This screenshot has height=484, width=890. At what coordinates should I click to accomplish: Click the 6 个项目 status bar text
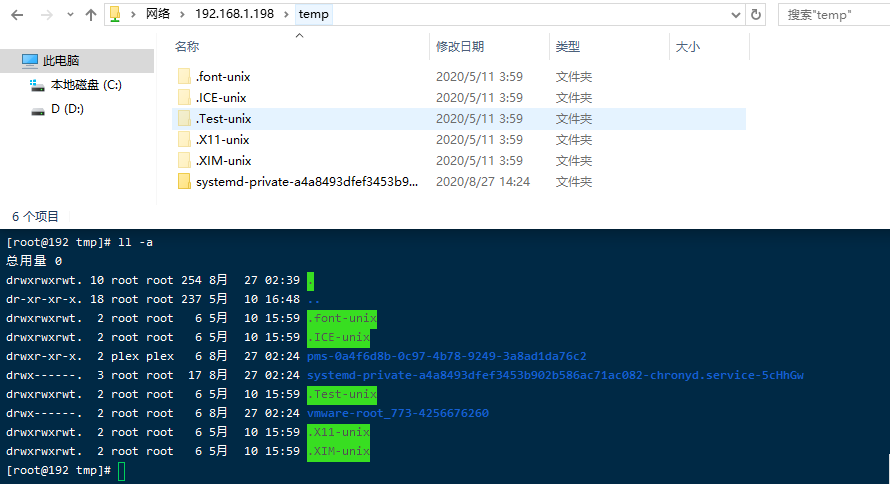tap(35, 217)
